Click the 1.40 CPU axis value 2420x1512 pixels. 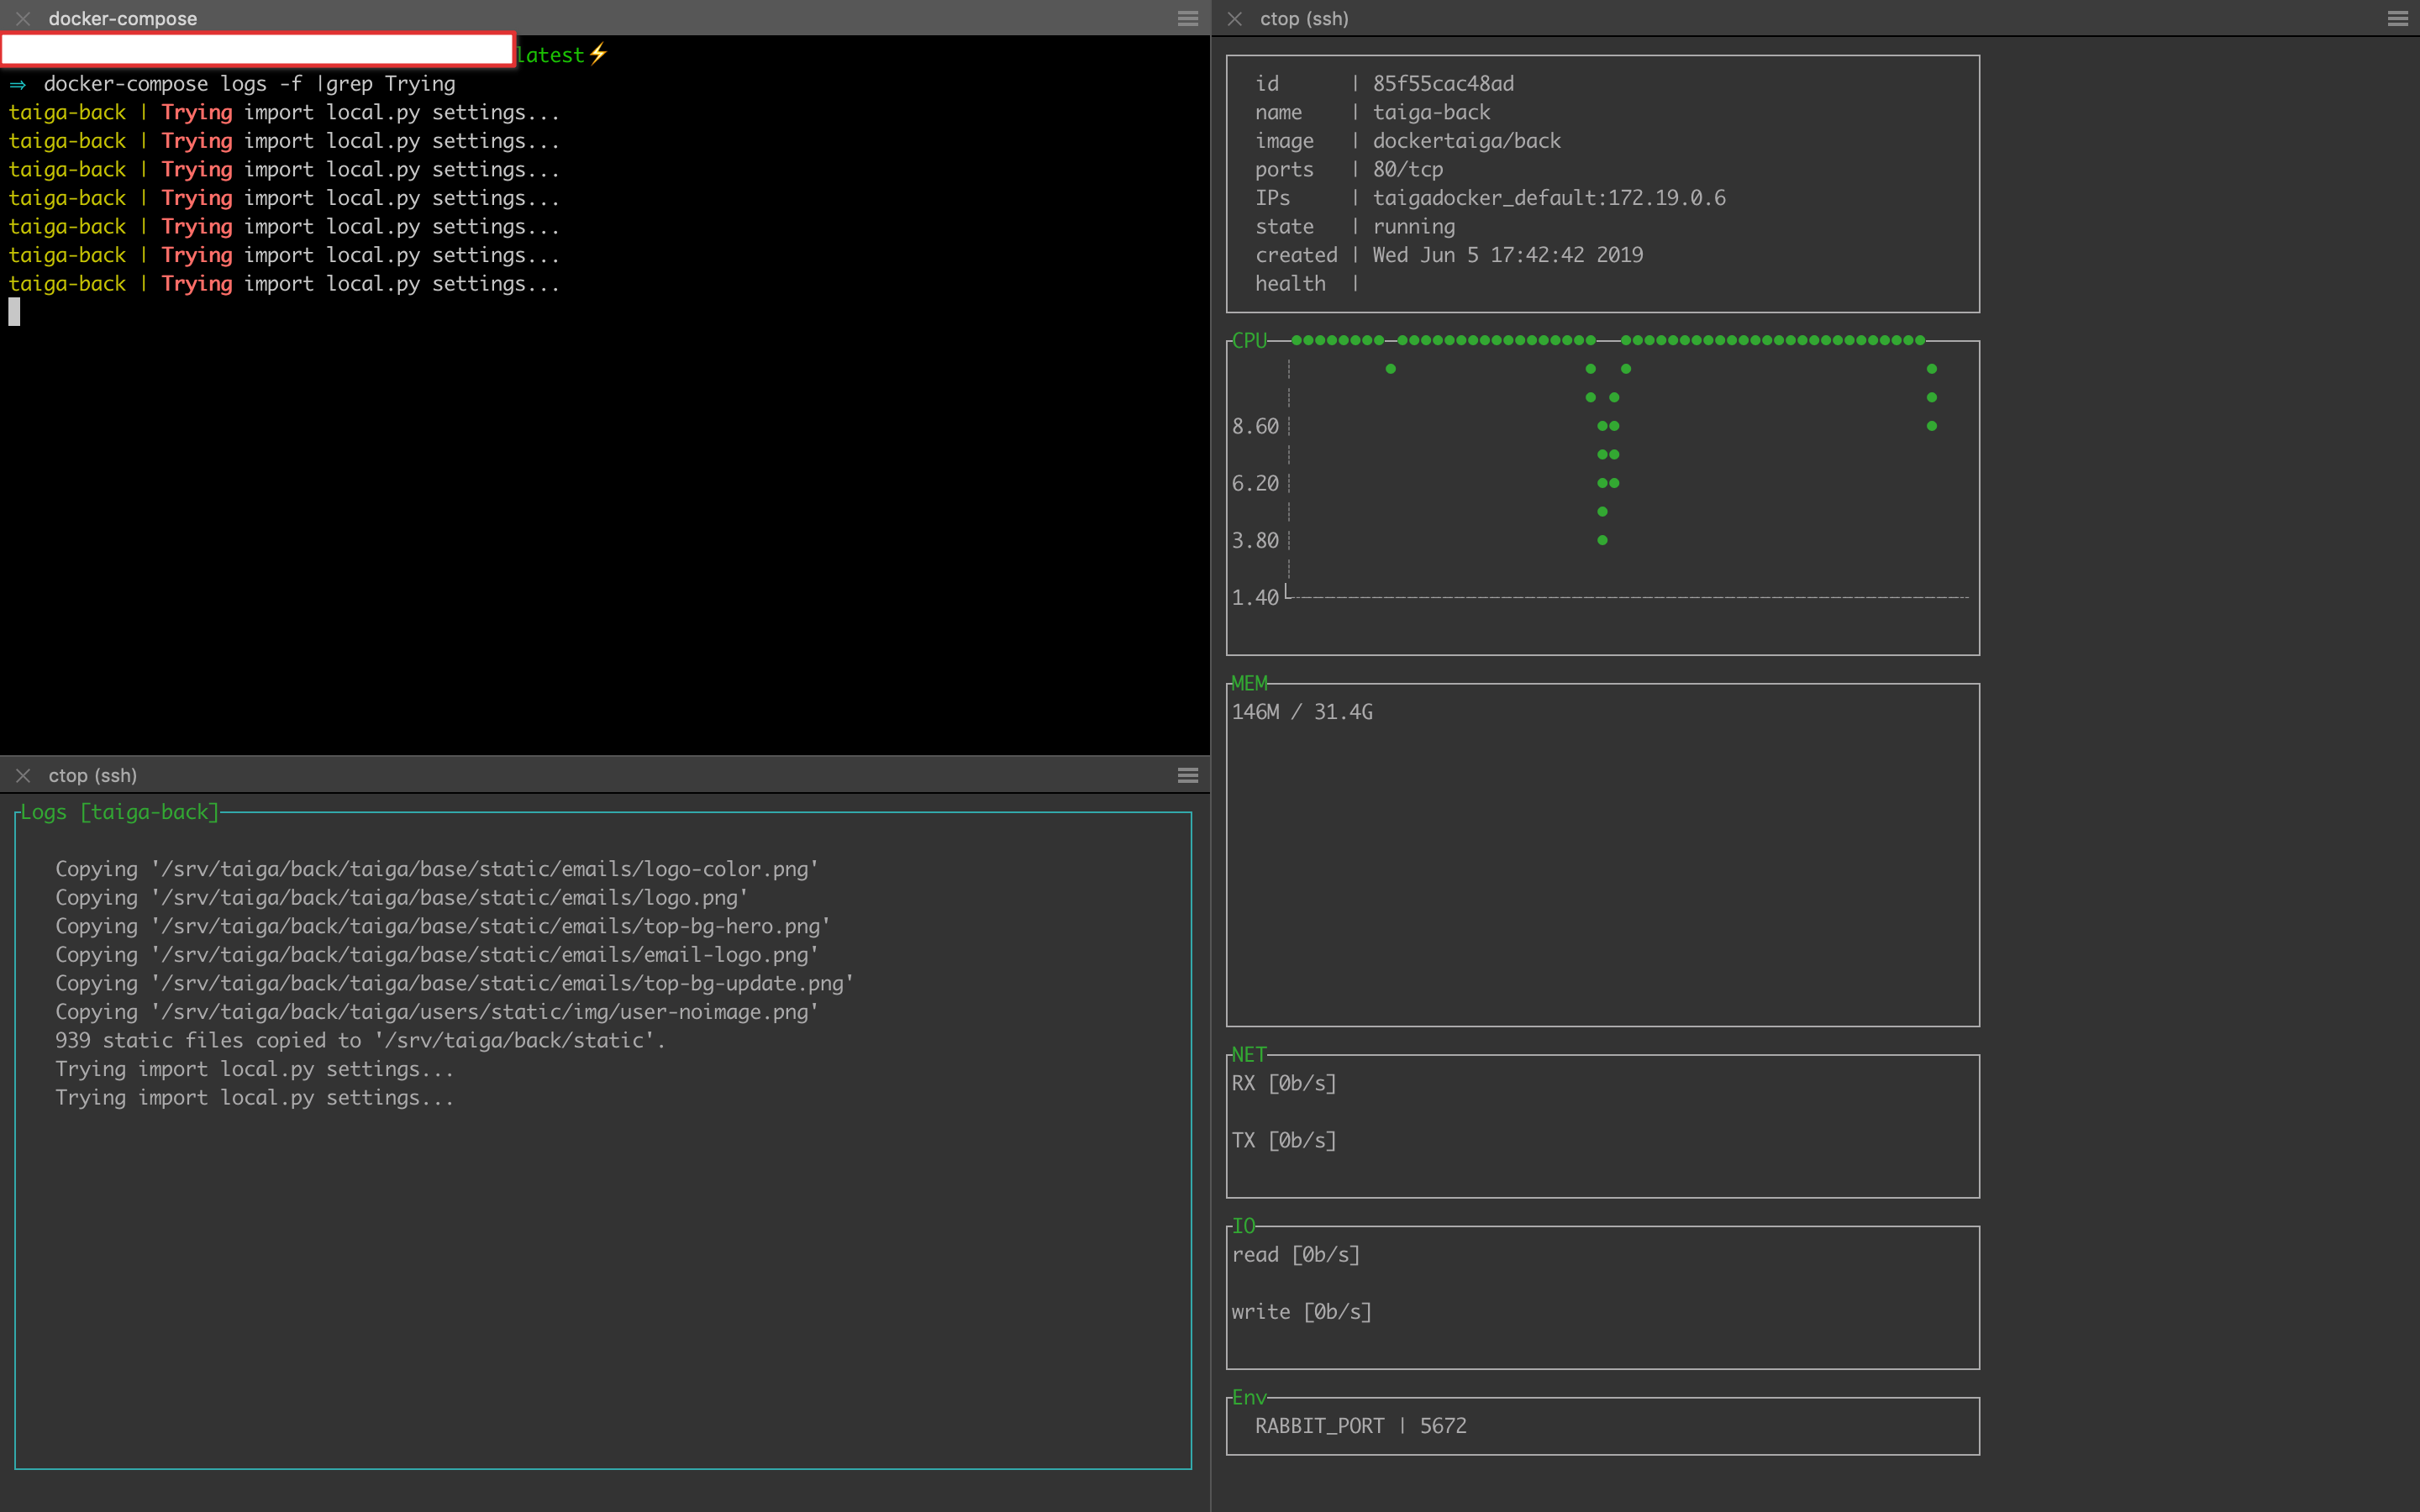[1255, 597]
